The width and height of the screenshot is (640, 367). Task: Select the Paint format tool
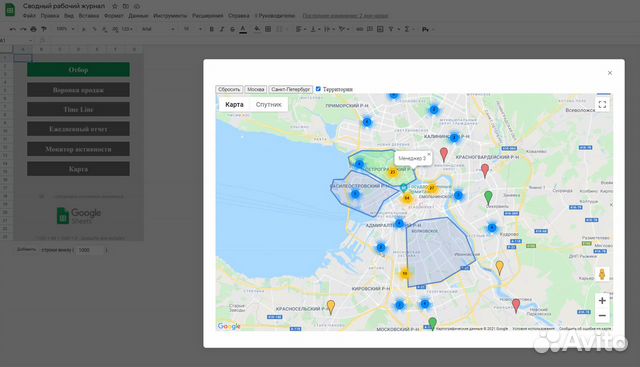[x=44, y=29]
